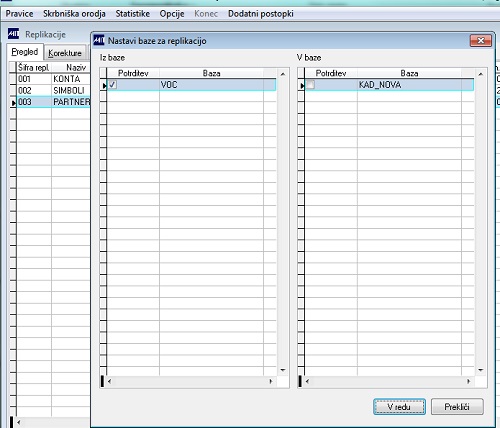Select the KAD_NOVA database cell
This screenshot has width=500, height=428.
409,85
